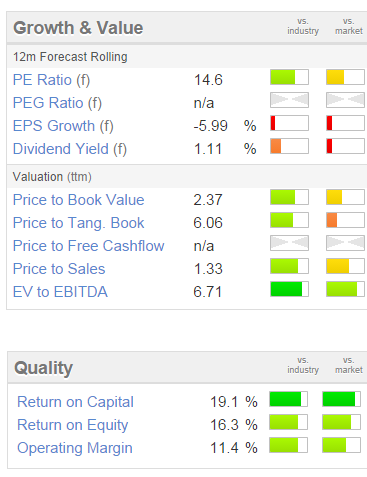Select the EV to EBITDA link

tap(60, 292)
